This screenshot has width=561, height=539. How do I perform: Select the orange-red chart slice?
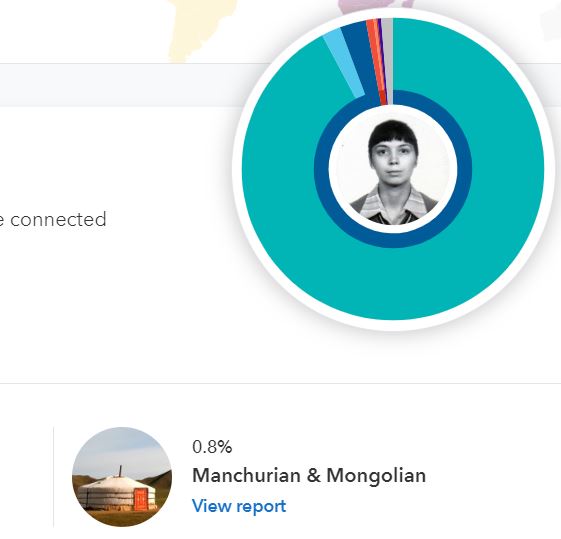pos(373,54)
